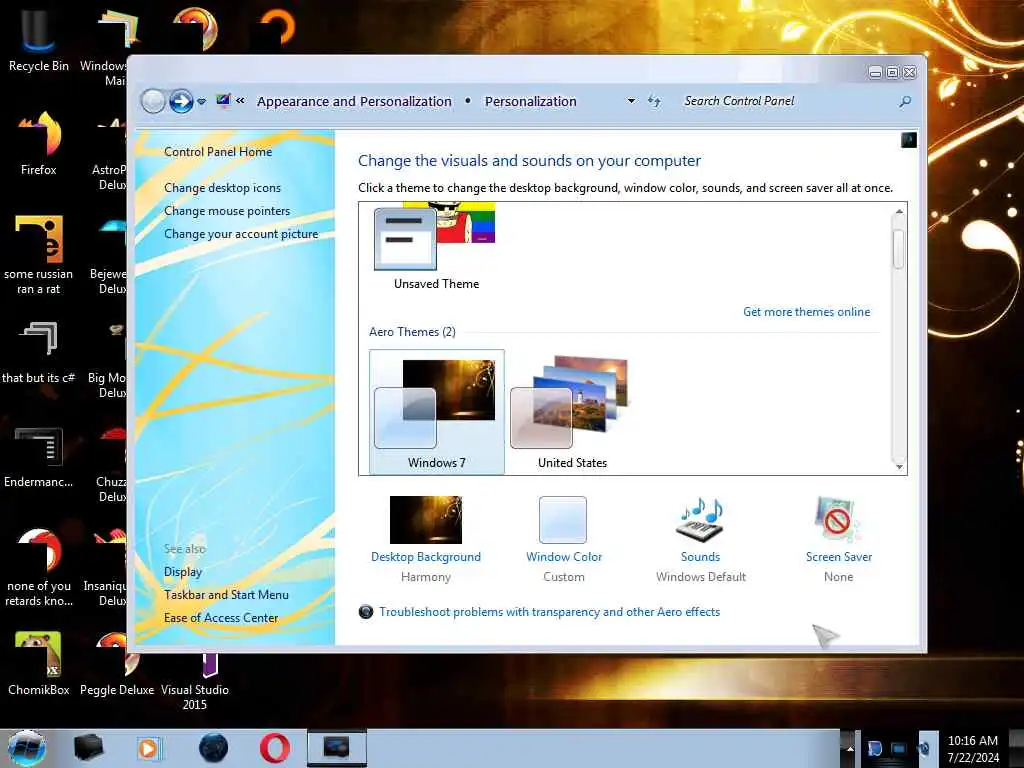
Task: Click the volume tray icon
Action: (x=923, y=748)
